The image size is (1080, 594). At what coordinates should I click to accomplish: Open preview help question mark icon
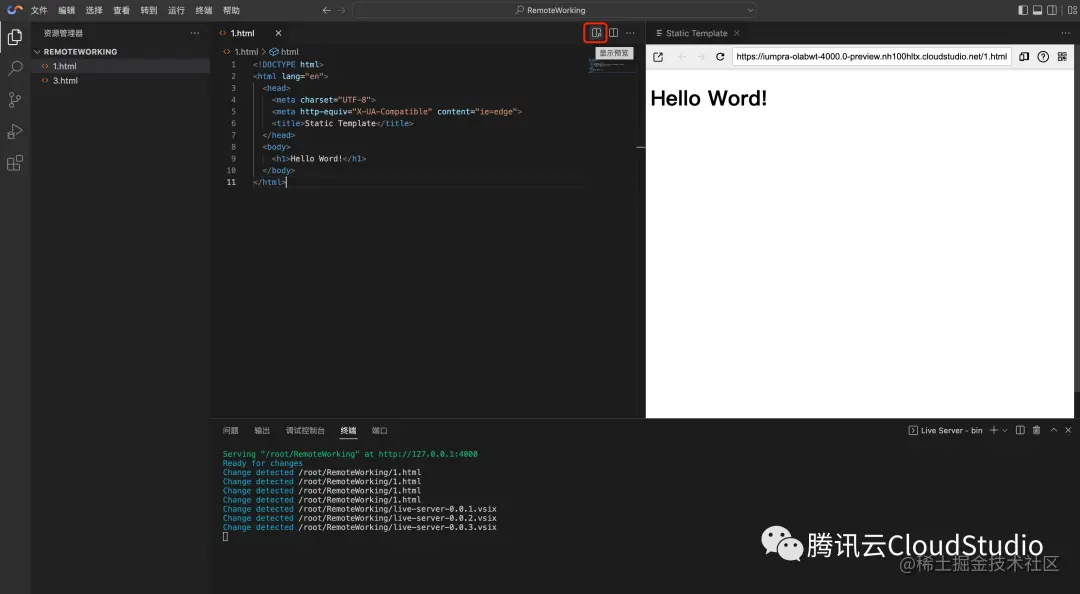(x=1043, y=57)
